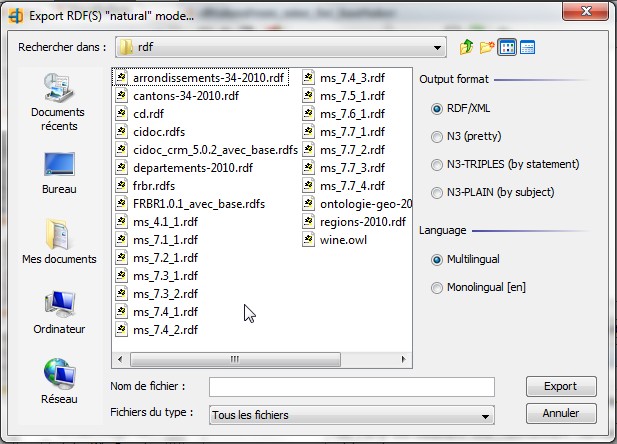Screen dimensions: 617x444
Task: Click file icon of cantons-34-2010.rdf
Action: click(x=122, y=95)
